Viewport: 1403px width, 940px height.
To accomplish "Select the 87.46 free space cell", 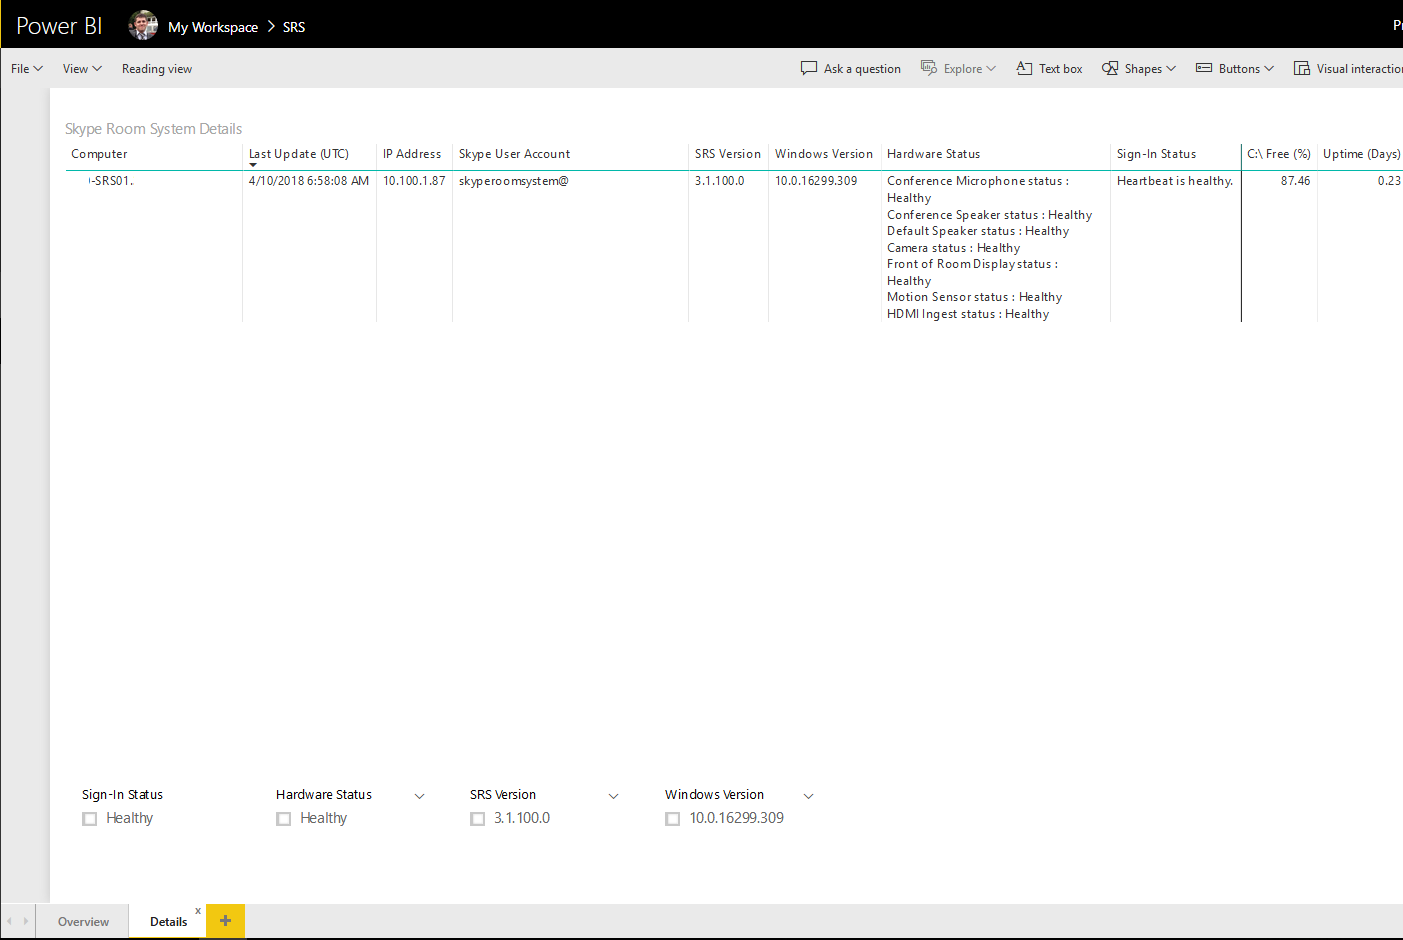I will 1295,181.
